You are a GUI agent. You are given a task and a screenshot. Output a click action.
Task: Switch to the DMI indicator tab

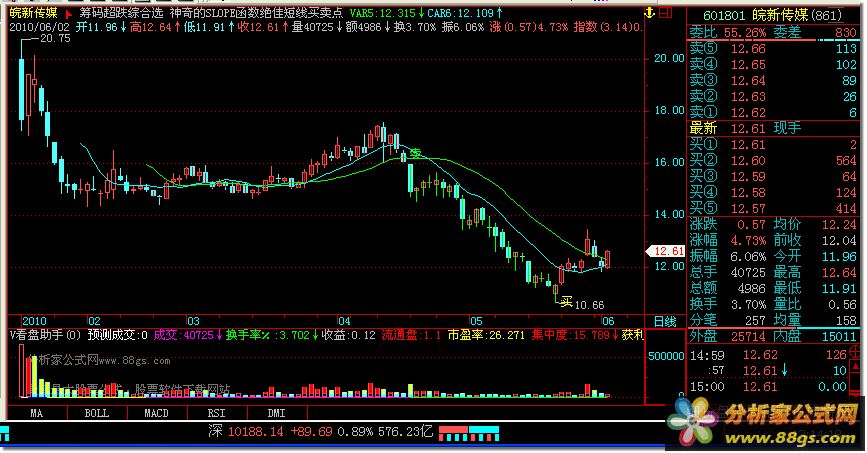point(274,413)
